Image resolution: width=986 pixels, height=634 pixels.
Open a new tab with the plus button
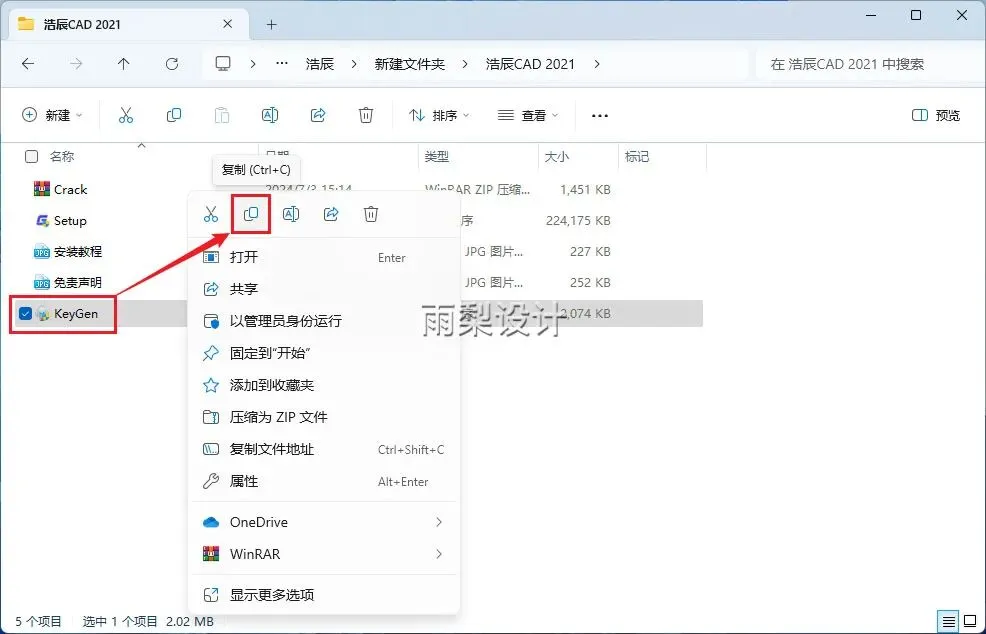coord(272,25)
